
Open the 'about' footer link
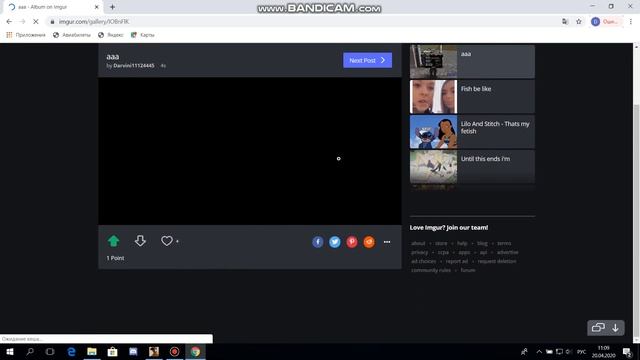coord(418,243)
